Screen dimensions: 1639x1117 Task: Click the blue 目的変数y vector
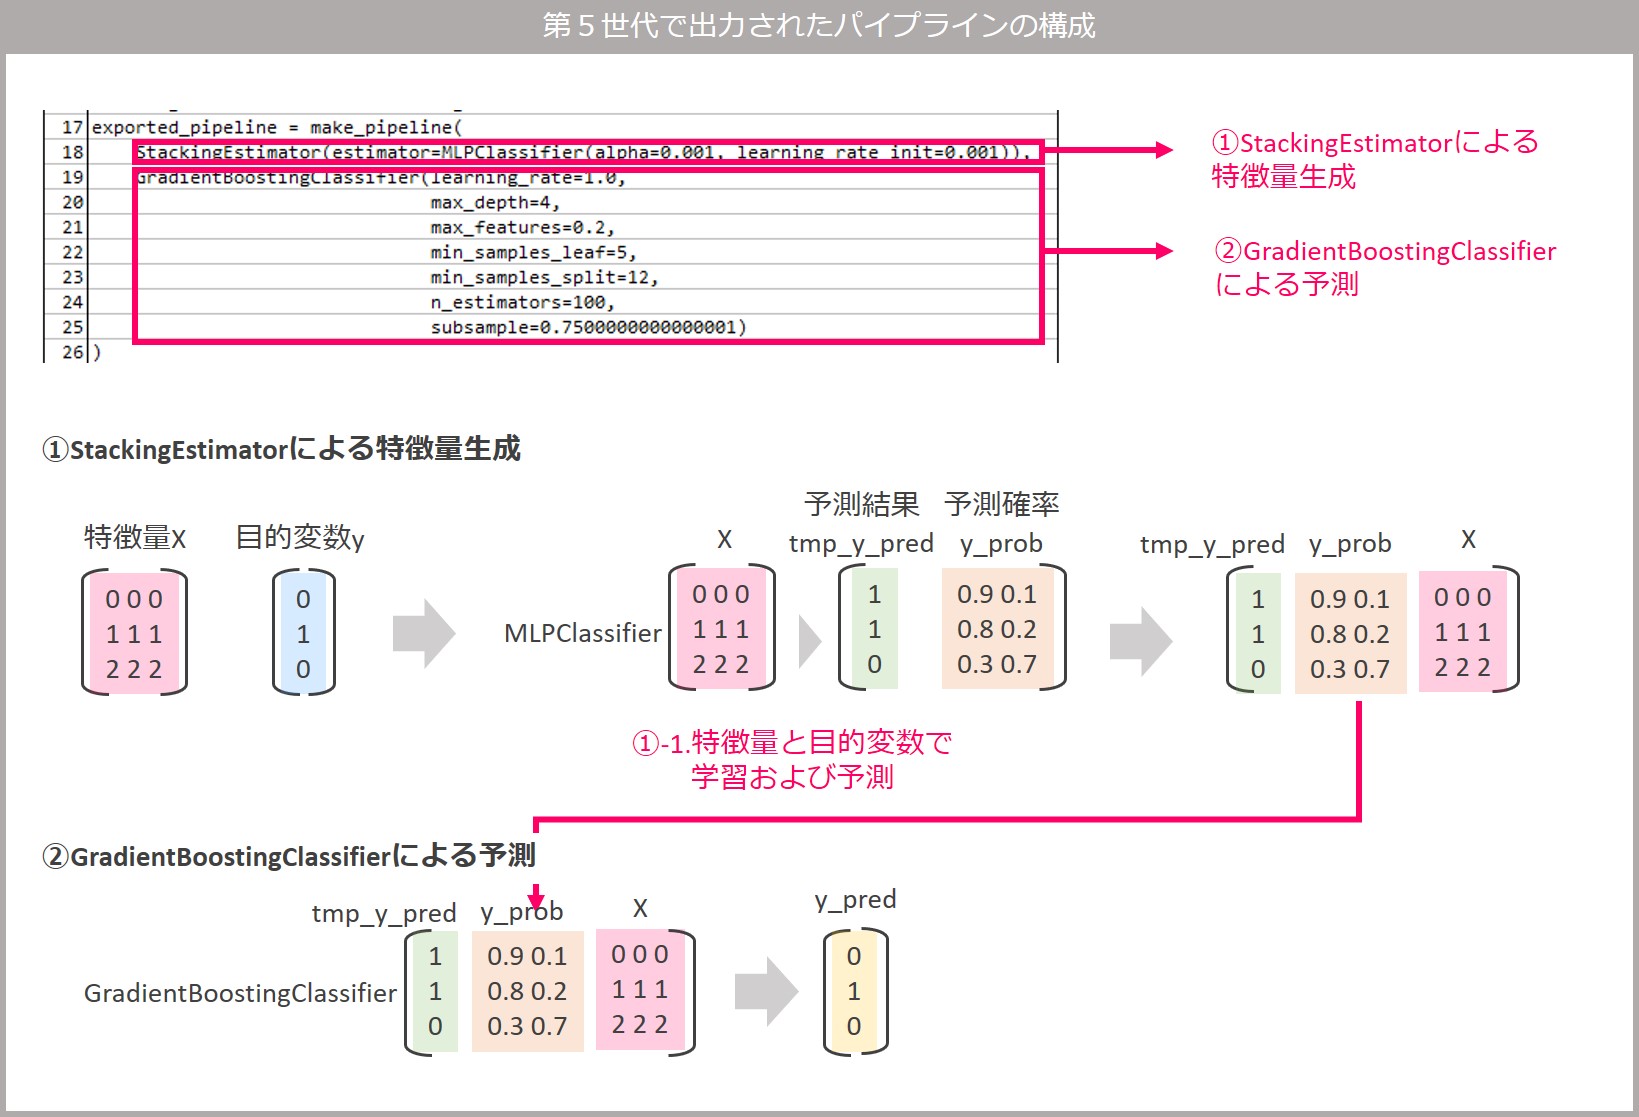pyautogui.click(x=303, y=633)
